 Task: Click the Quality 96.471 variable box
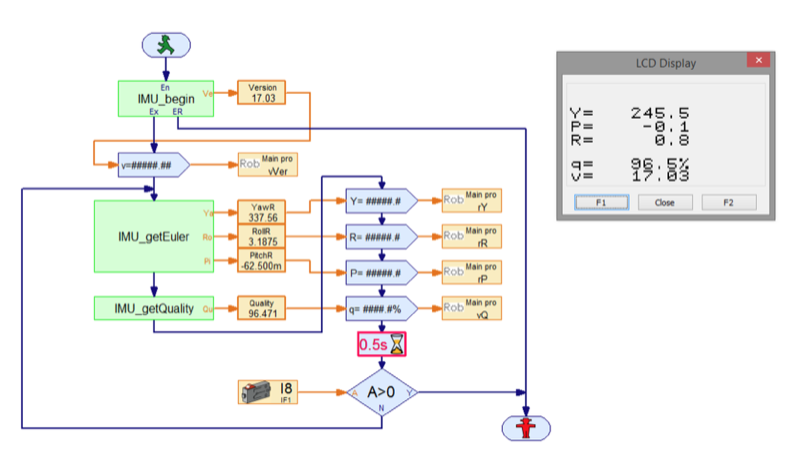(x=262, y=308)
